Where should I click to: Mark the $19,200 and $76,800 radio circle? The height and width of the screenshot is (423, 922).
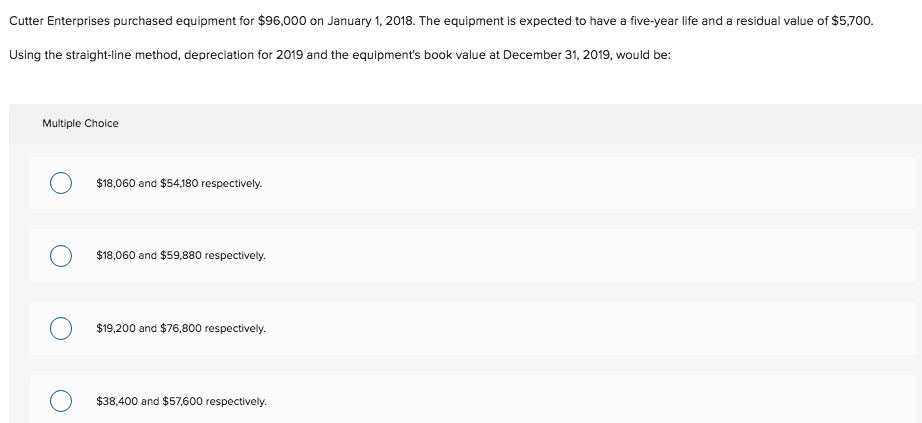coord(61,328)
